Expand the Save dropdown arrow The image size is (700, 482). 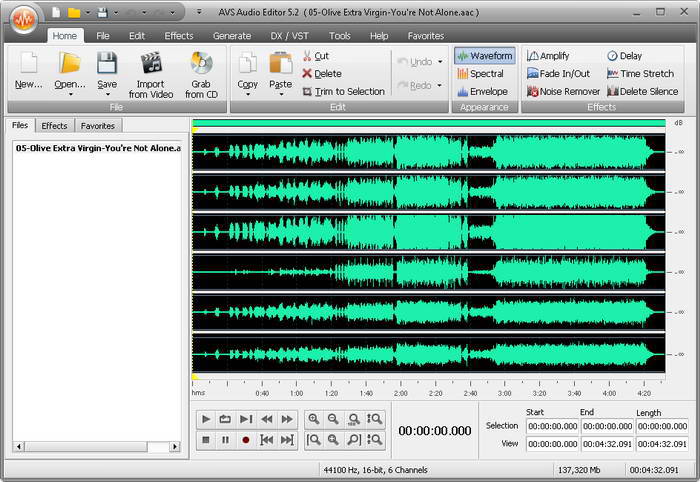point(107,95)
